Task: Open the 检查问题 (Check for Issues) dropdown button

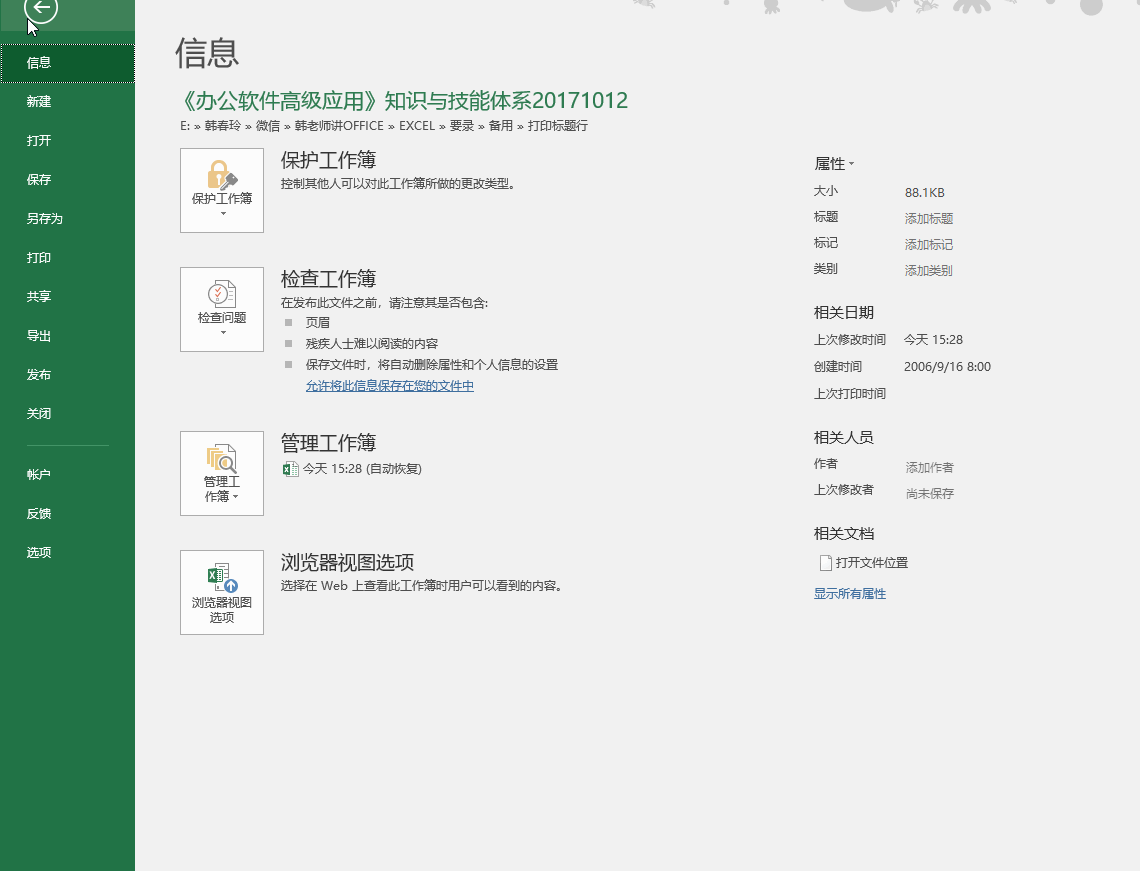Action: [x=222, y=309]
